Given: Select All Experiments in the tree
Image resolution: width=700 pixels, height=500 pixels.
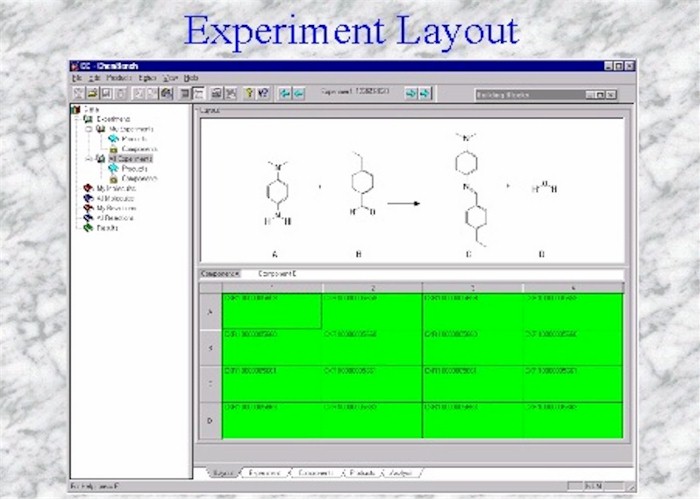Looking at the screenshot, I should click(131, 158).
